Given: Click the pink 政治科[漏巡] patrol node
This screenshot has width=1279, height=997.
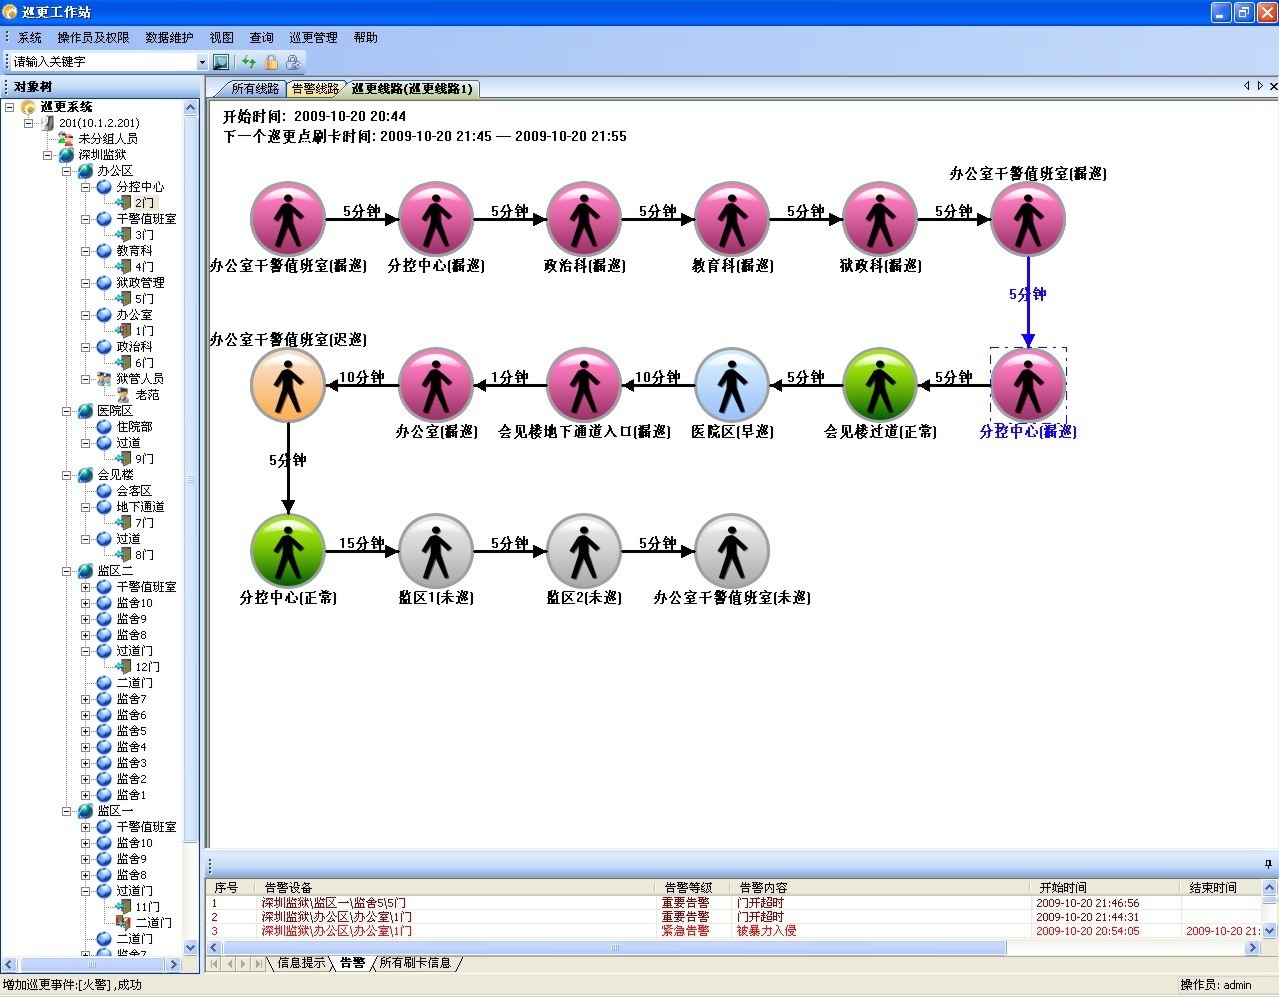Looking at the screenshot, I should click(x=584, y=219).
